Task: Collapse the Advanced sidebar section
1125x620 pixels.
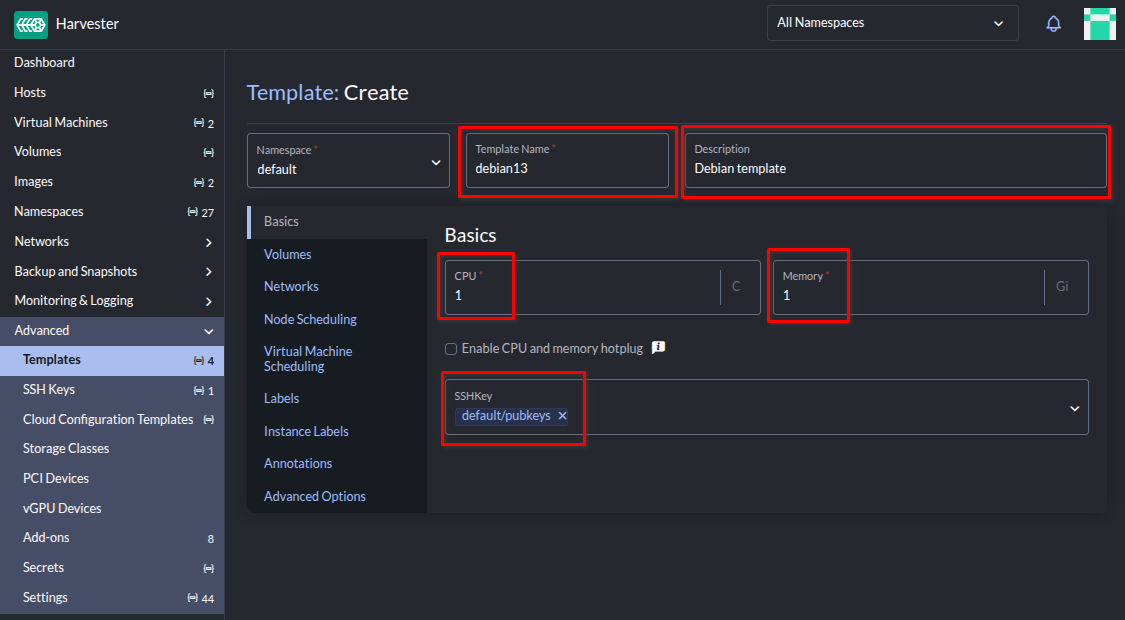Action: coord(208,331)
